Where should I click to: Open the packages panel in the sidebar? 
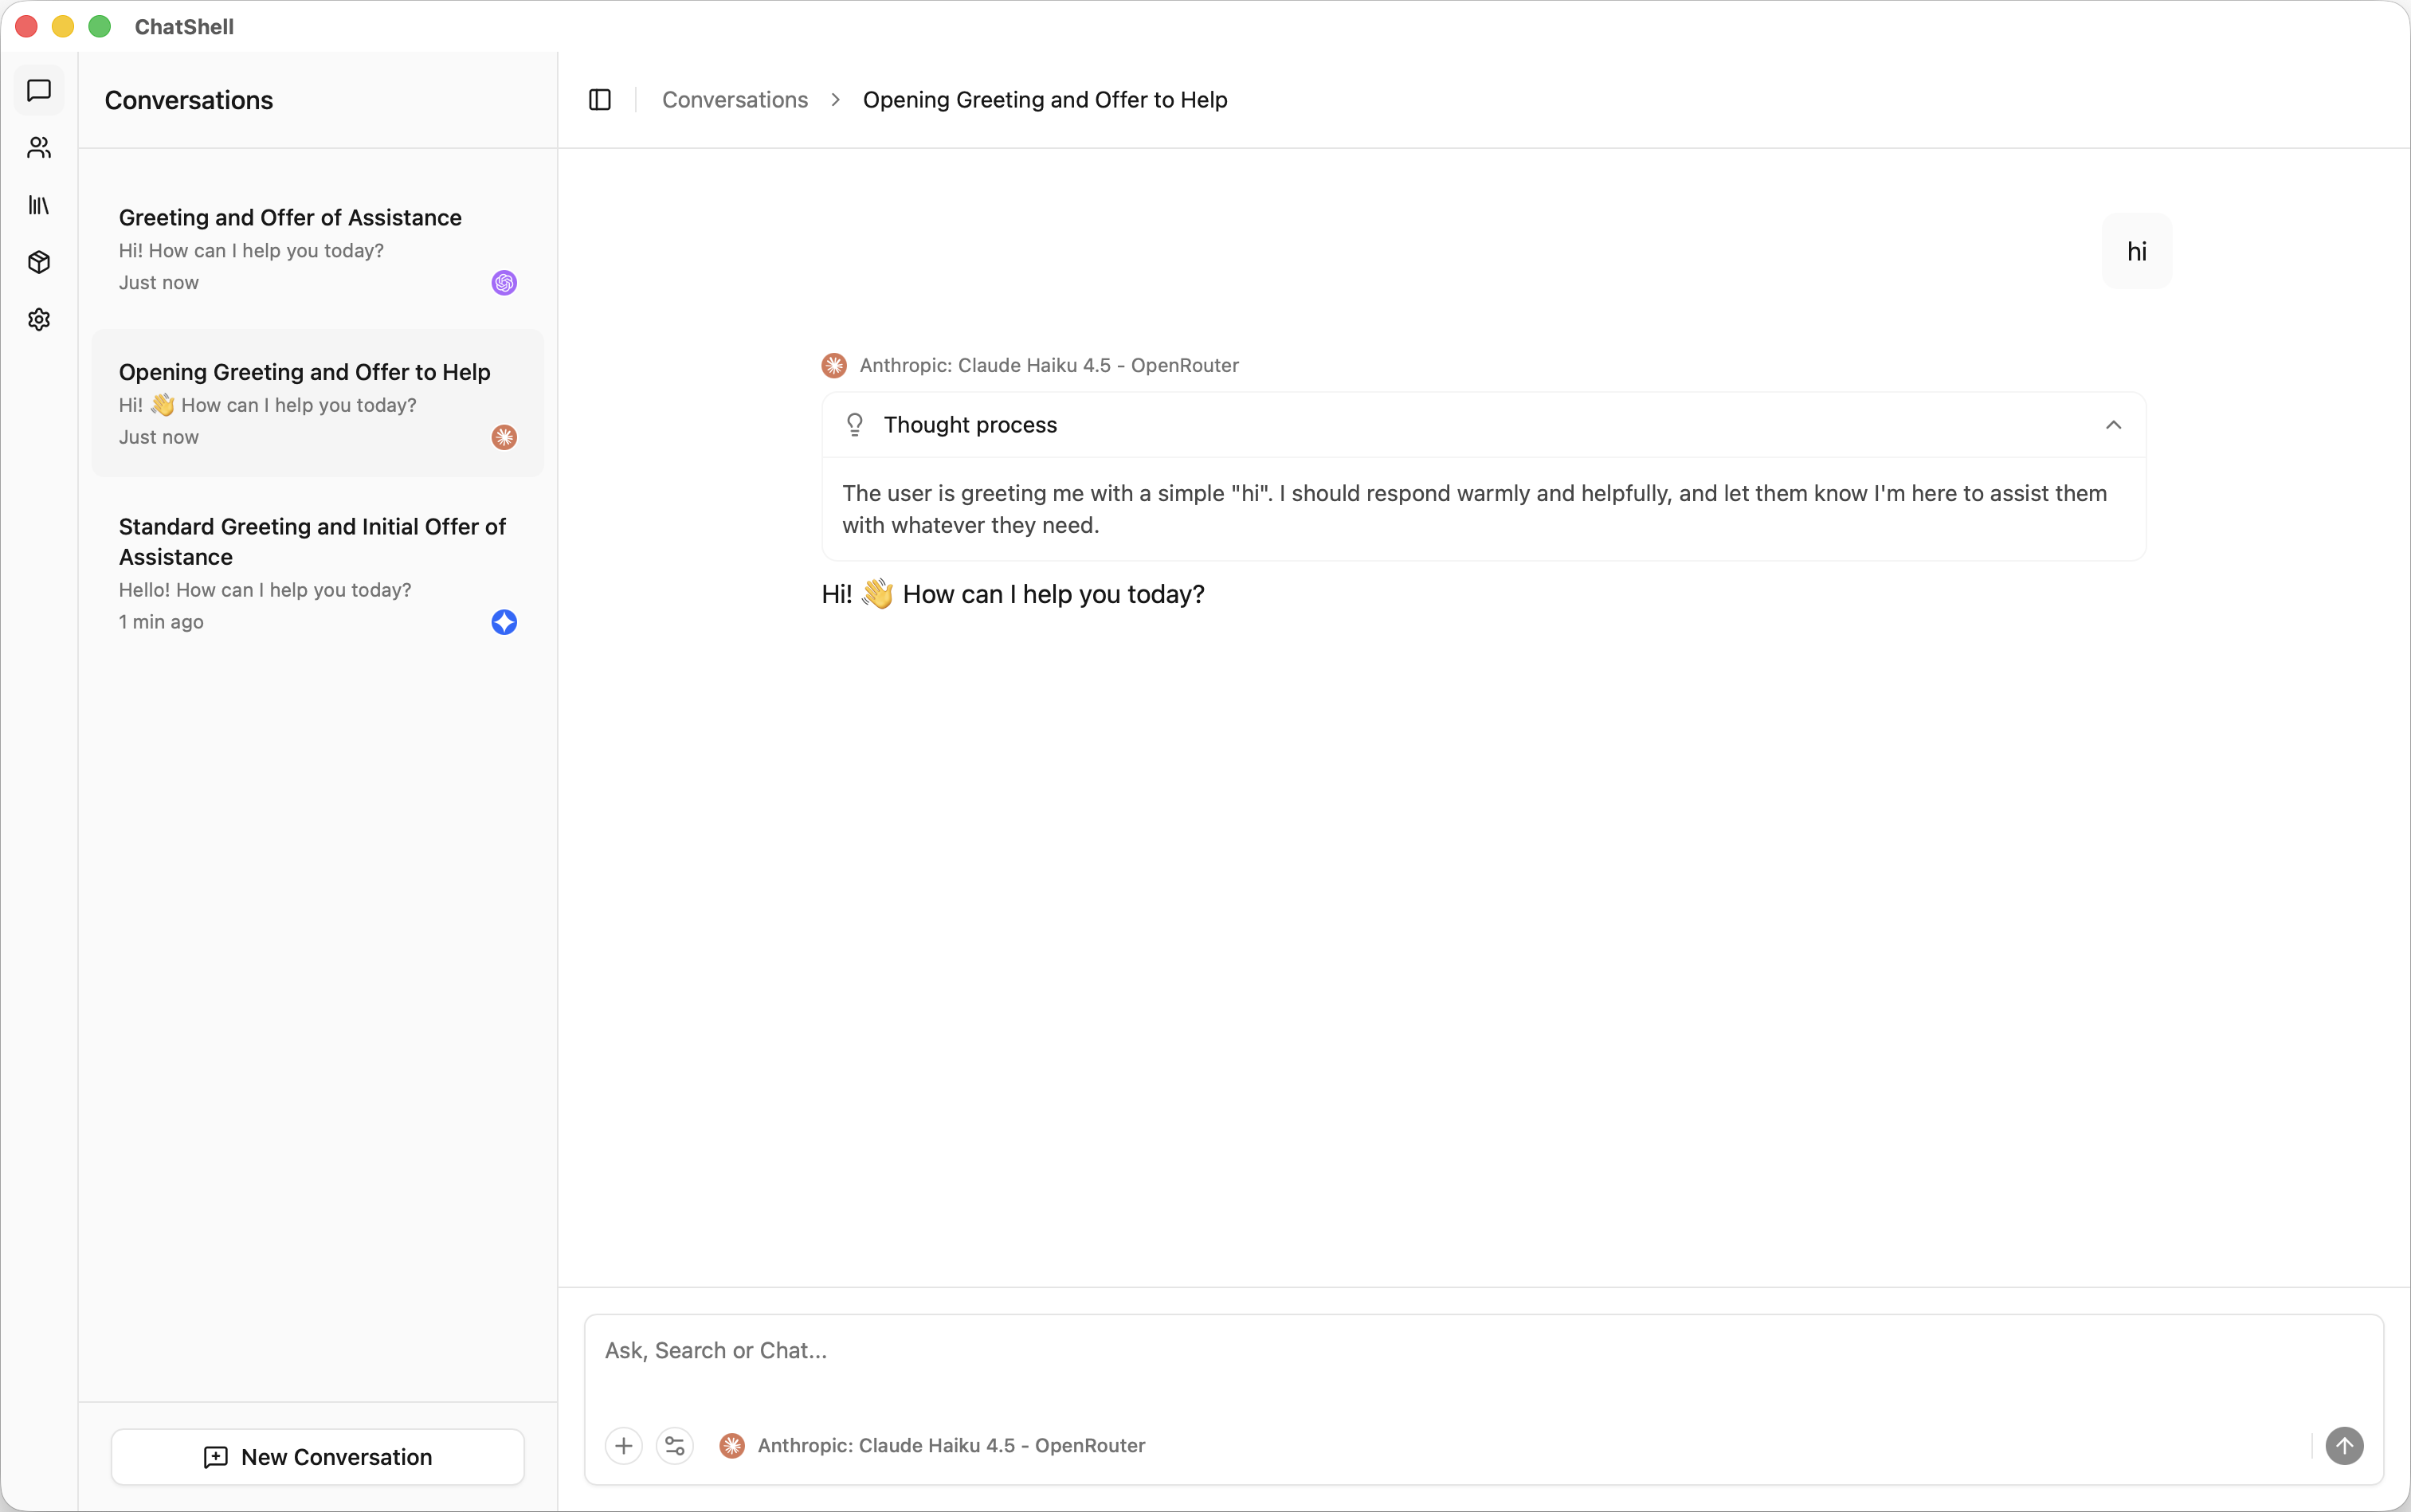38,262
